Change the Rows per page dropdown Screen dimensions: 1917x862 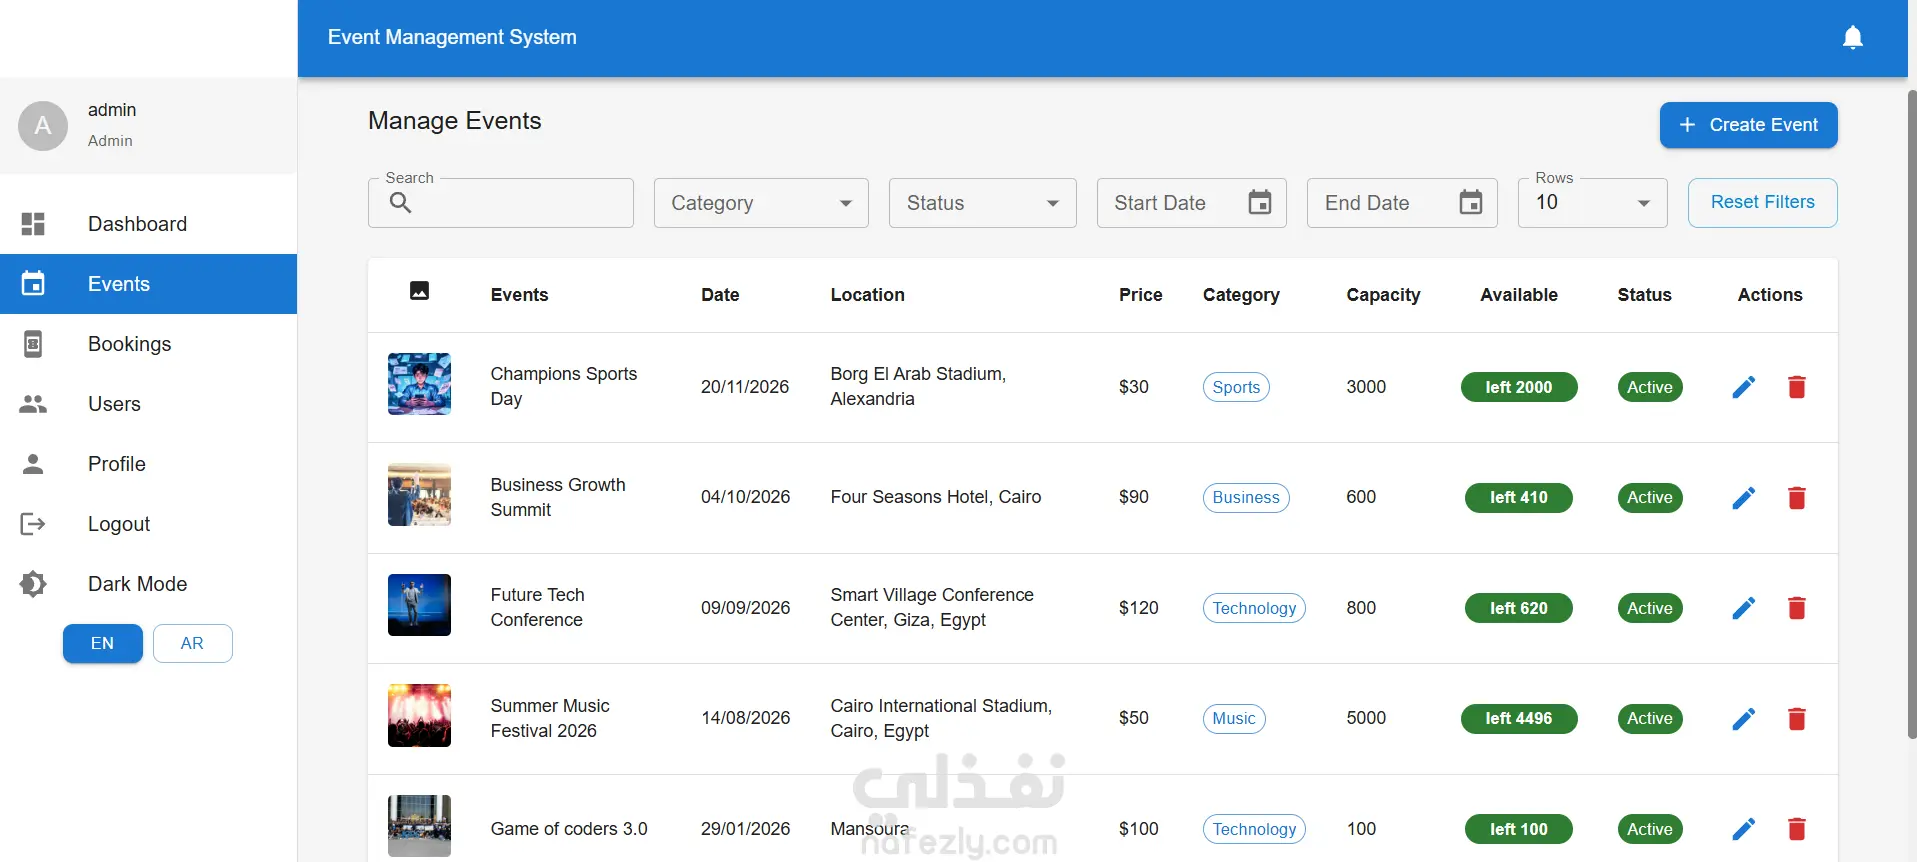(1592, 203)
